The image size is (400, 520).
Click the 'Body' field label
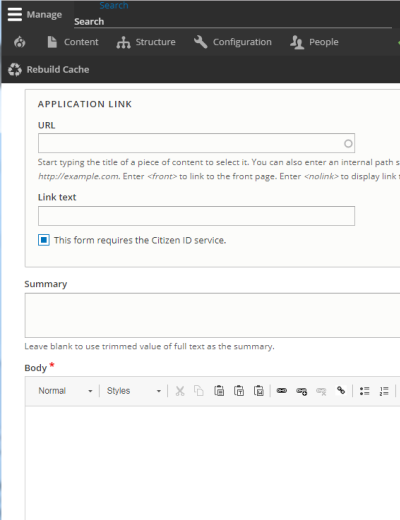(35, 368)
